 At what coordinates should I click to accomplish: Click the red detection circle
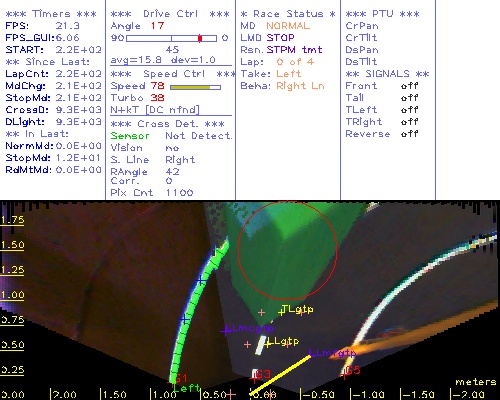(288, 250)
